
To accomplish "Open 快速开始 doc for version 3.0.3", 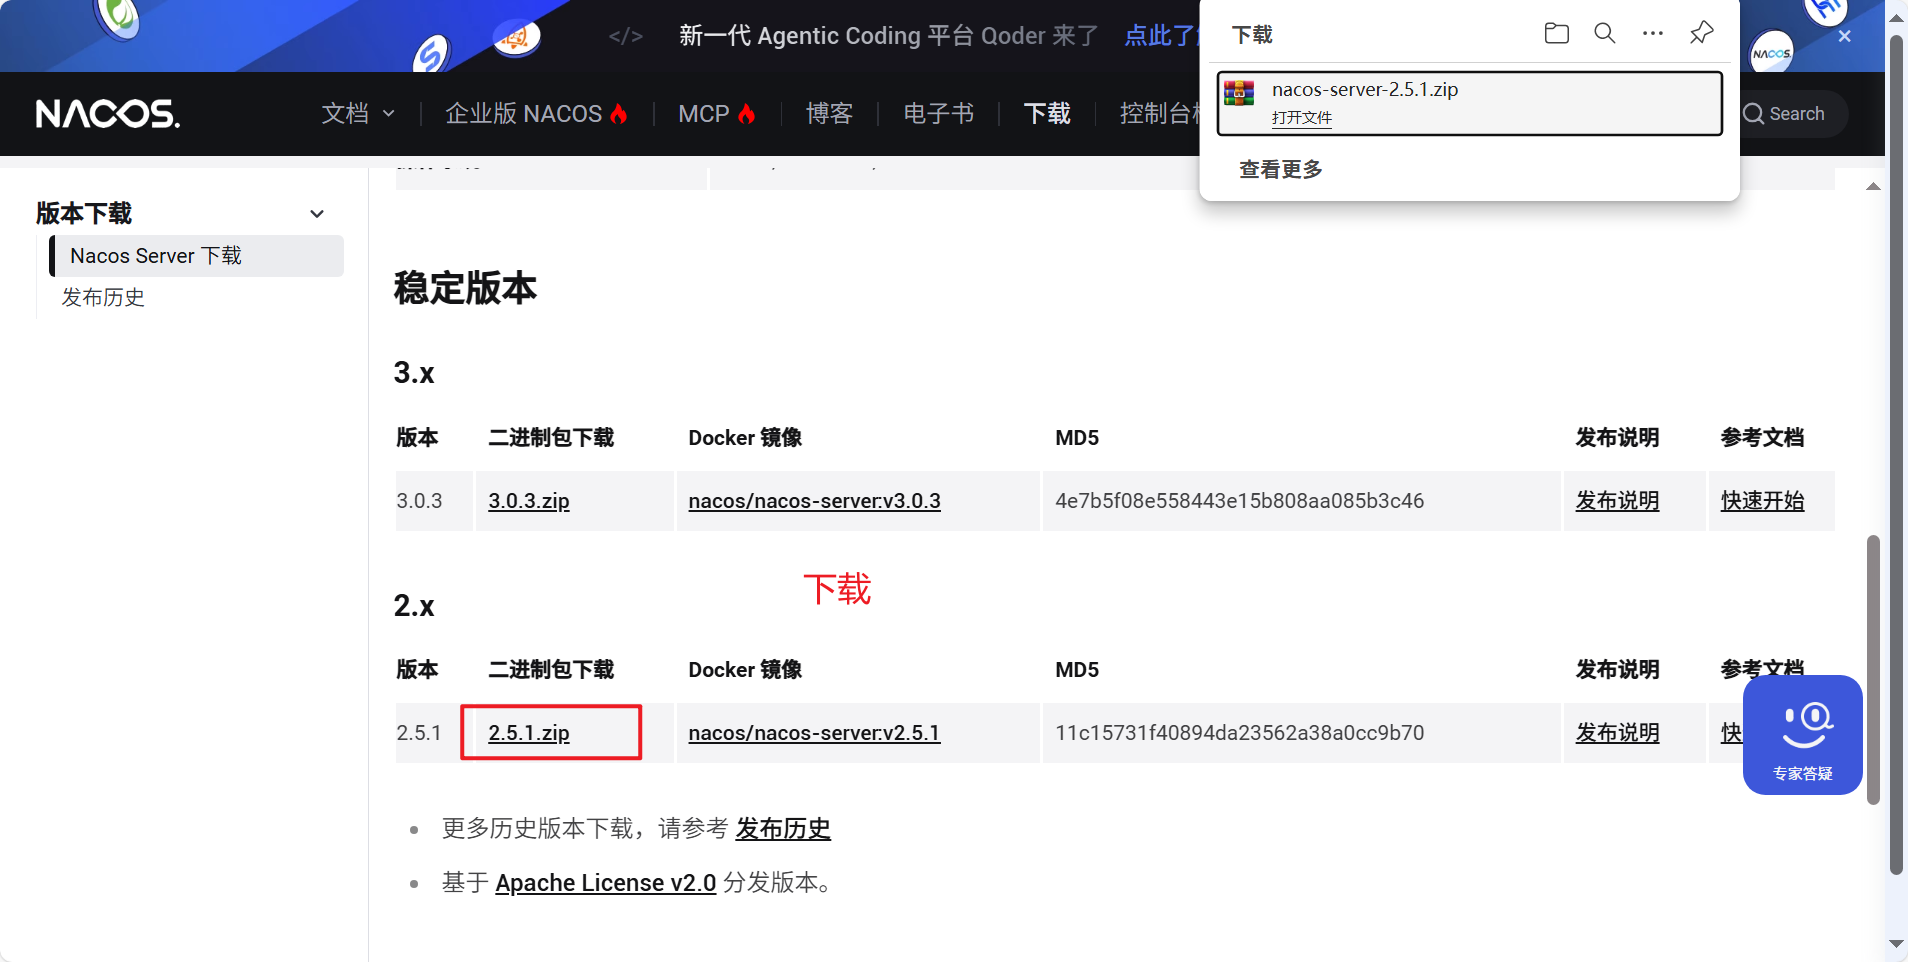I will click(1762, 501).
